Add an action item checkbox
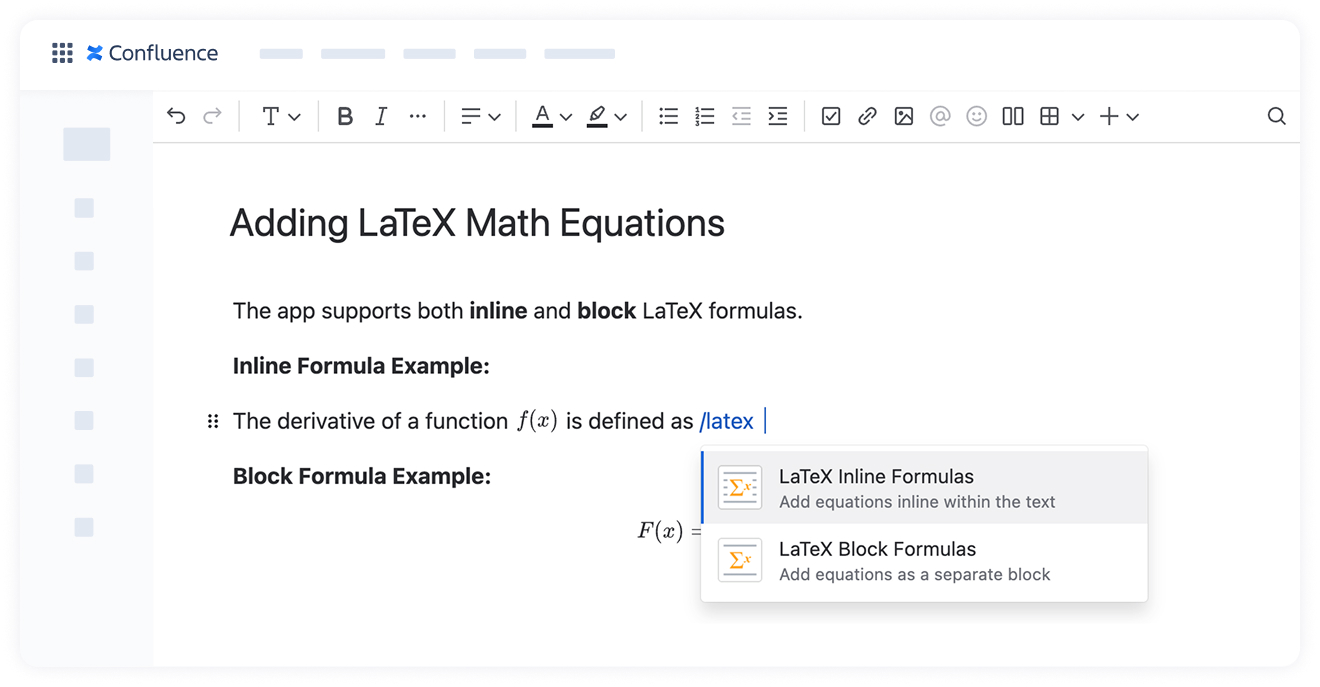The height and width of the screenshot is (687, 1320). 830,116
